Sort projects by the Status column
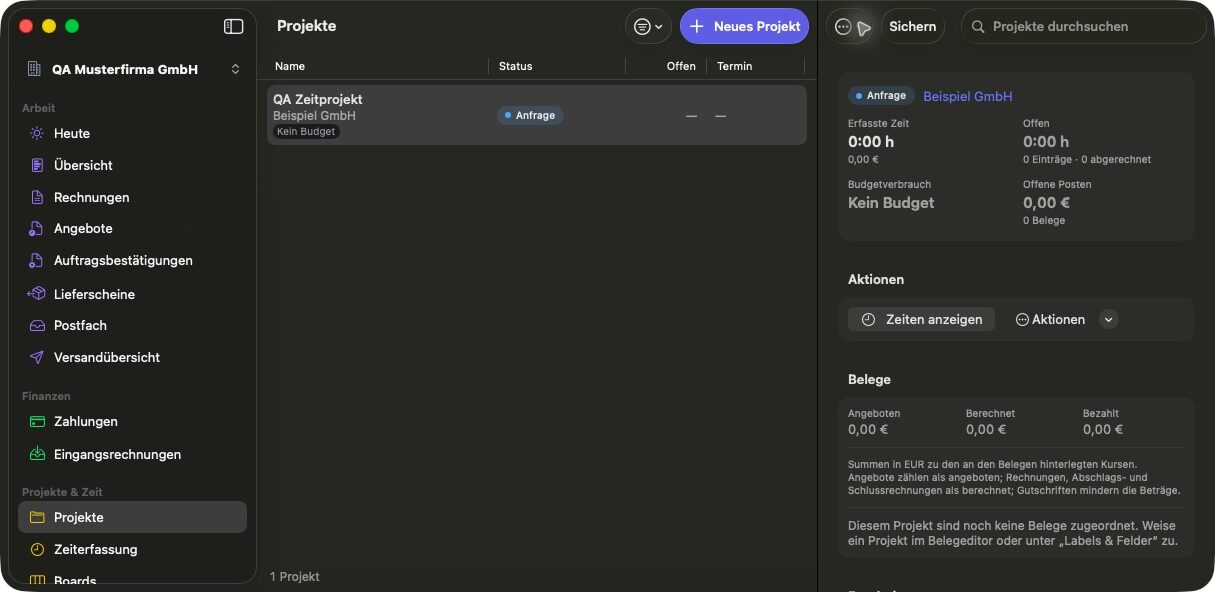 [516, 66]
